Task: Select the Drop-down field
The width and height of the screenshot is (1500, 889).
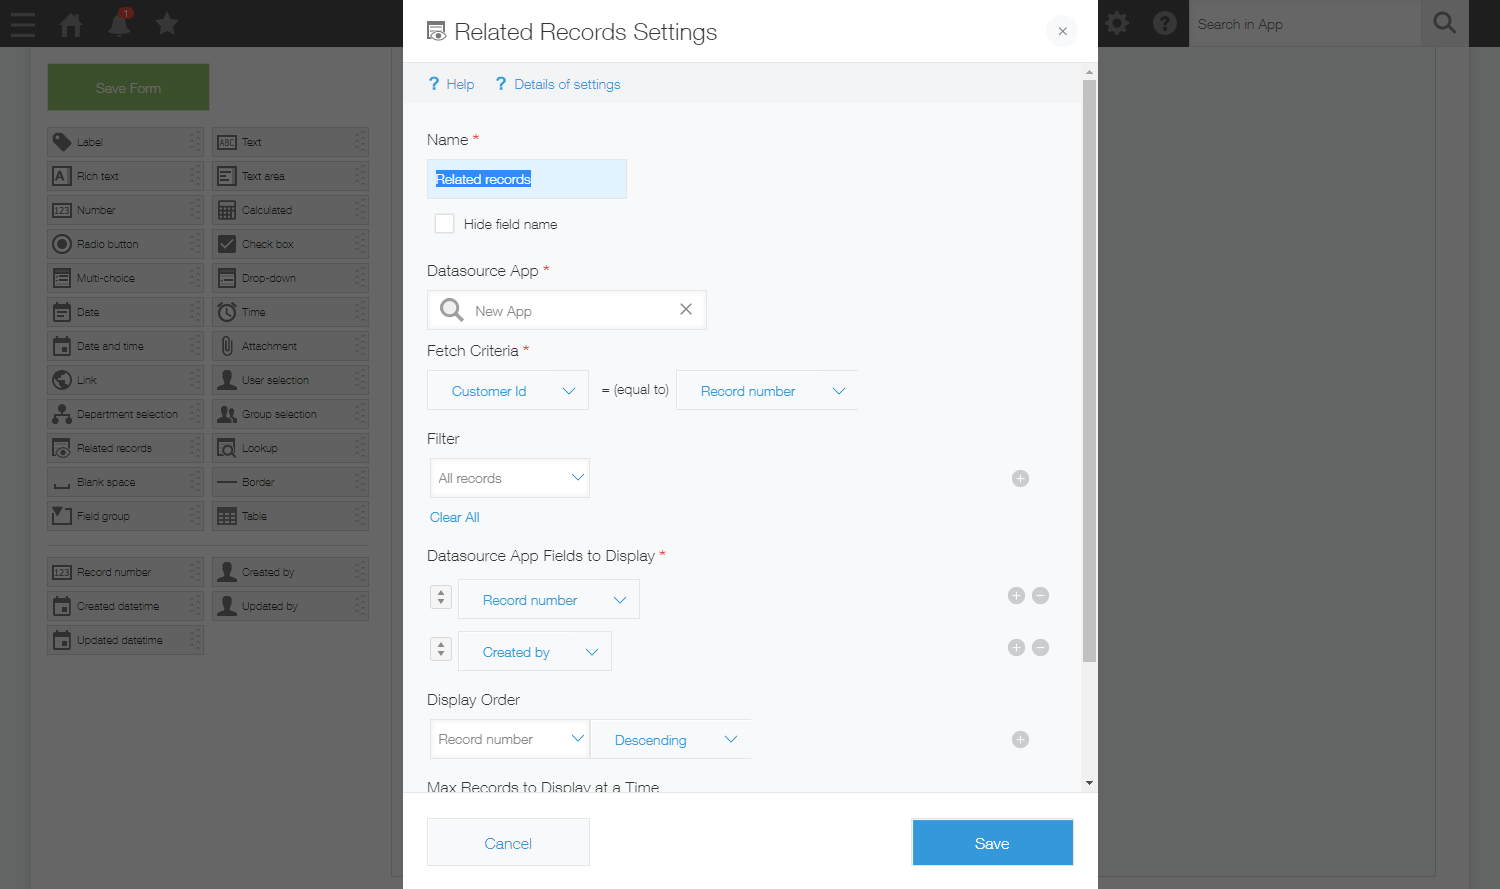Action: (x=290, y=278)
